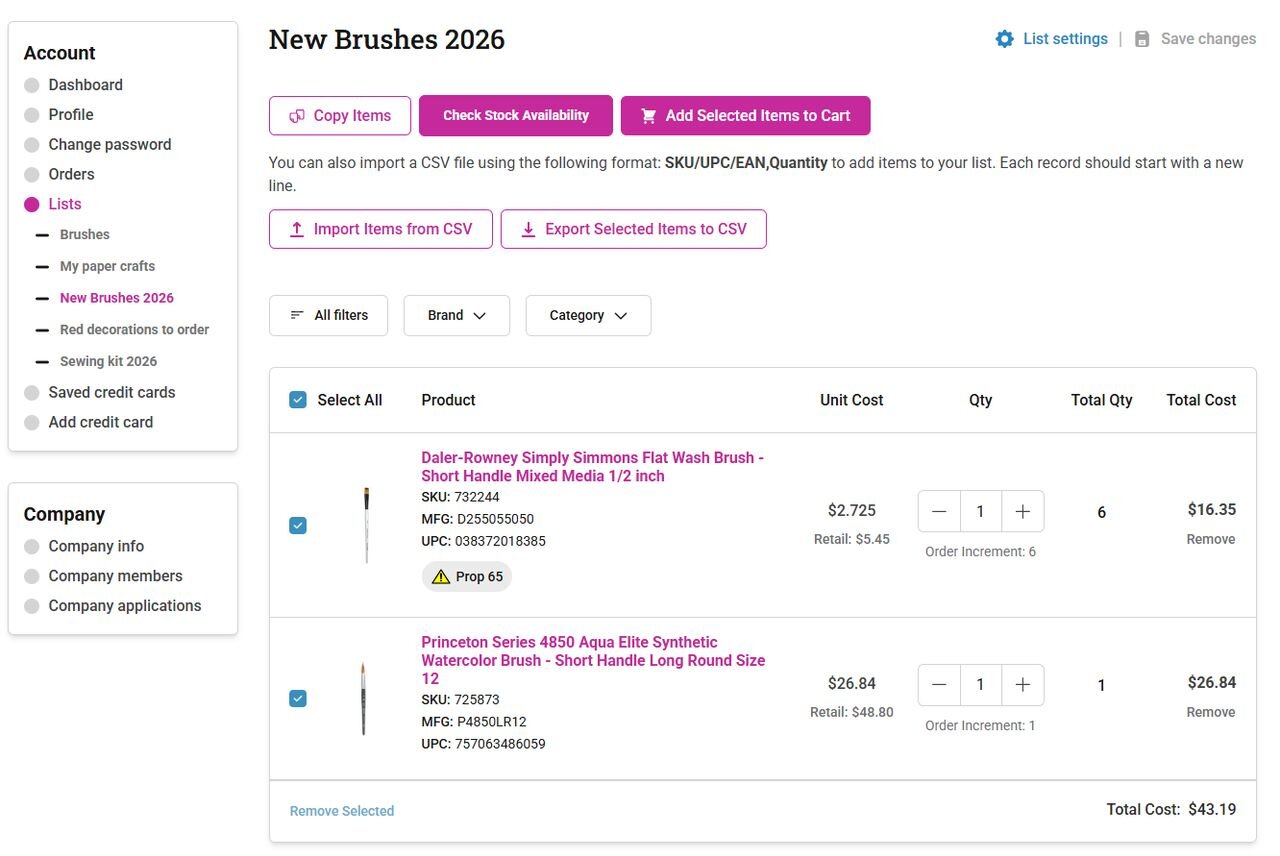Click Daler-Rowney brush product thumbnail
This screenshot has width=1280, height=856.
coord(366,525)
